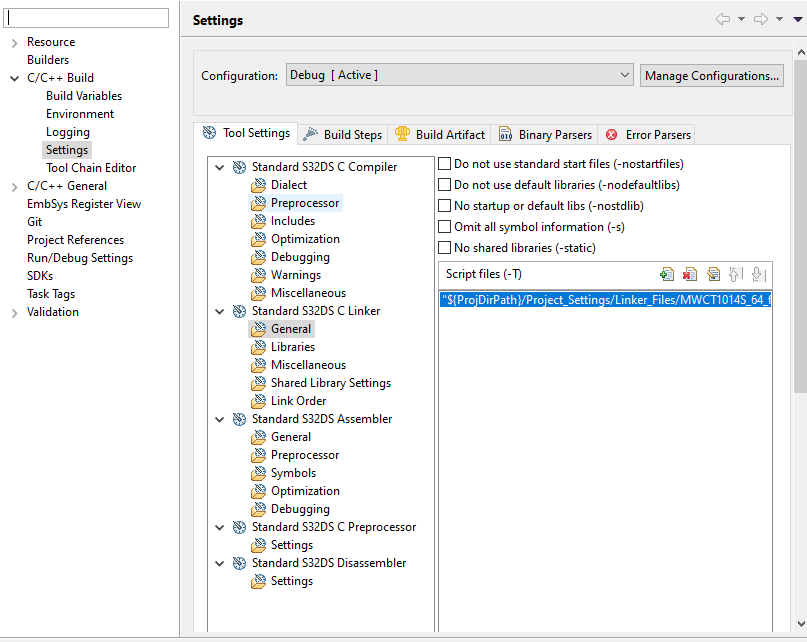The width and height of the screenshot is (807, 642).
Task: Click the Manage Configurations button
Action: pos(711,75)
